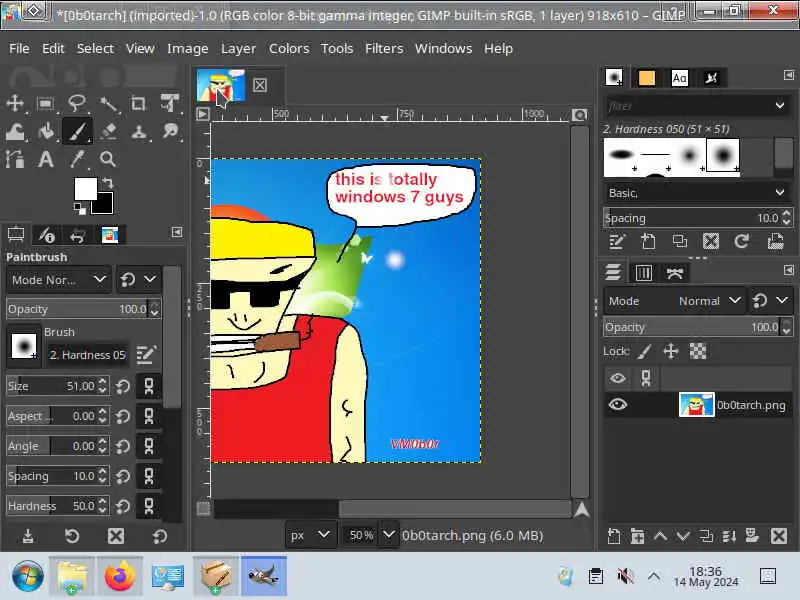The width and height of the screenshot is (800, 600).
Task: Select the Free Select lasso tool
Action: [x=77, y=104]
